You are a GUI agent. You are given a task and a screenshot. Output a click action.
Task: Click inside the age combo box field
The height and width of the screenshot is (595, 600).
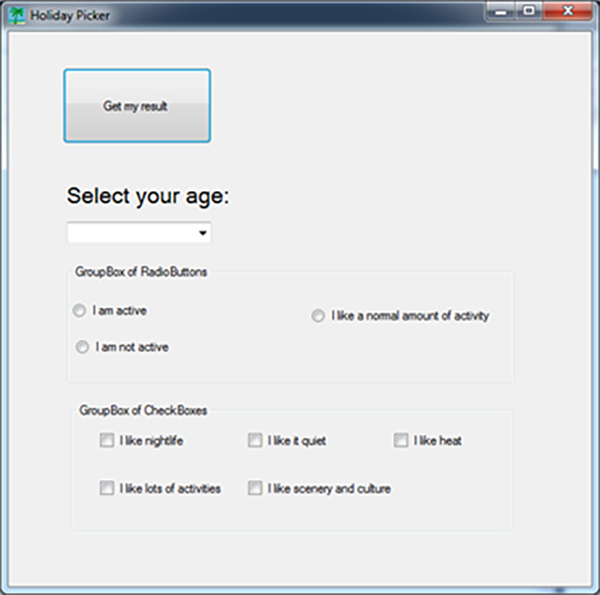(x=131, y=233)
